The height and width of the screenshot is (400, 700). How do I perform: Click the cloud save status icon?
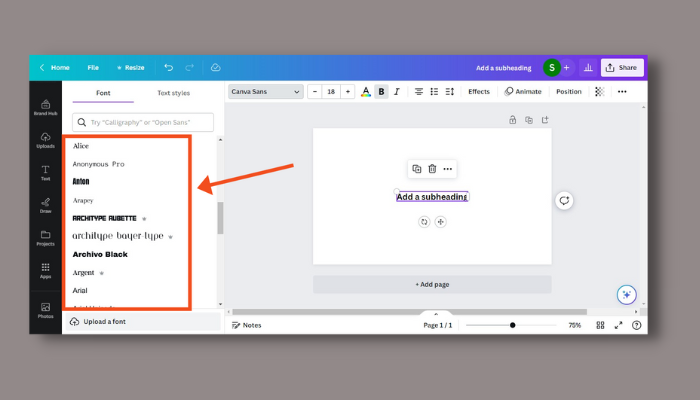point(216,67)
